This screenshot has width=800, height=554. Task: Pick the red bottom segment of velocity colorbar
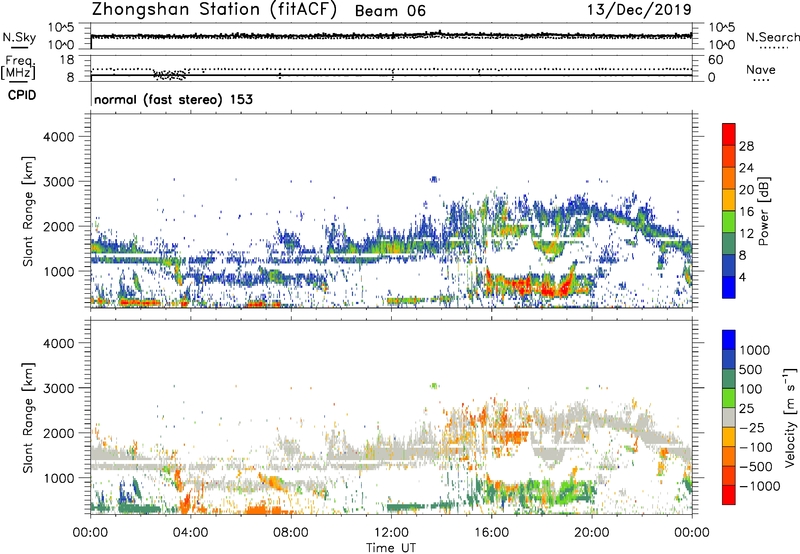click(x=729, y=495)
